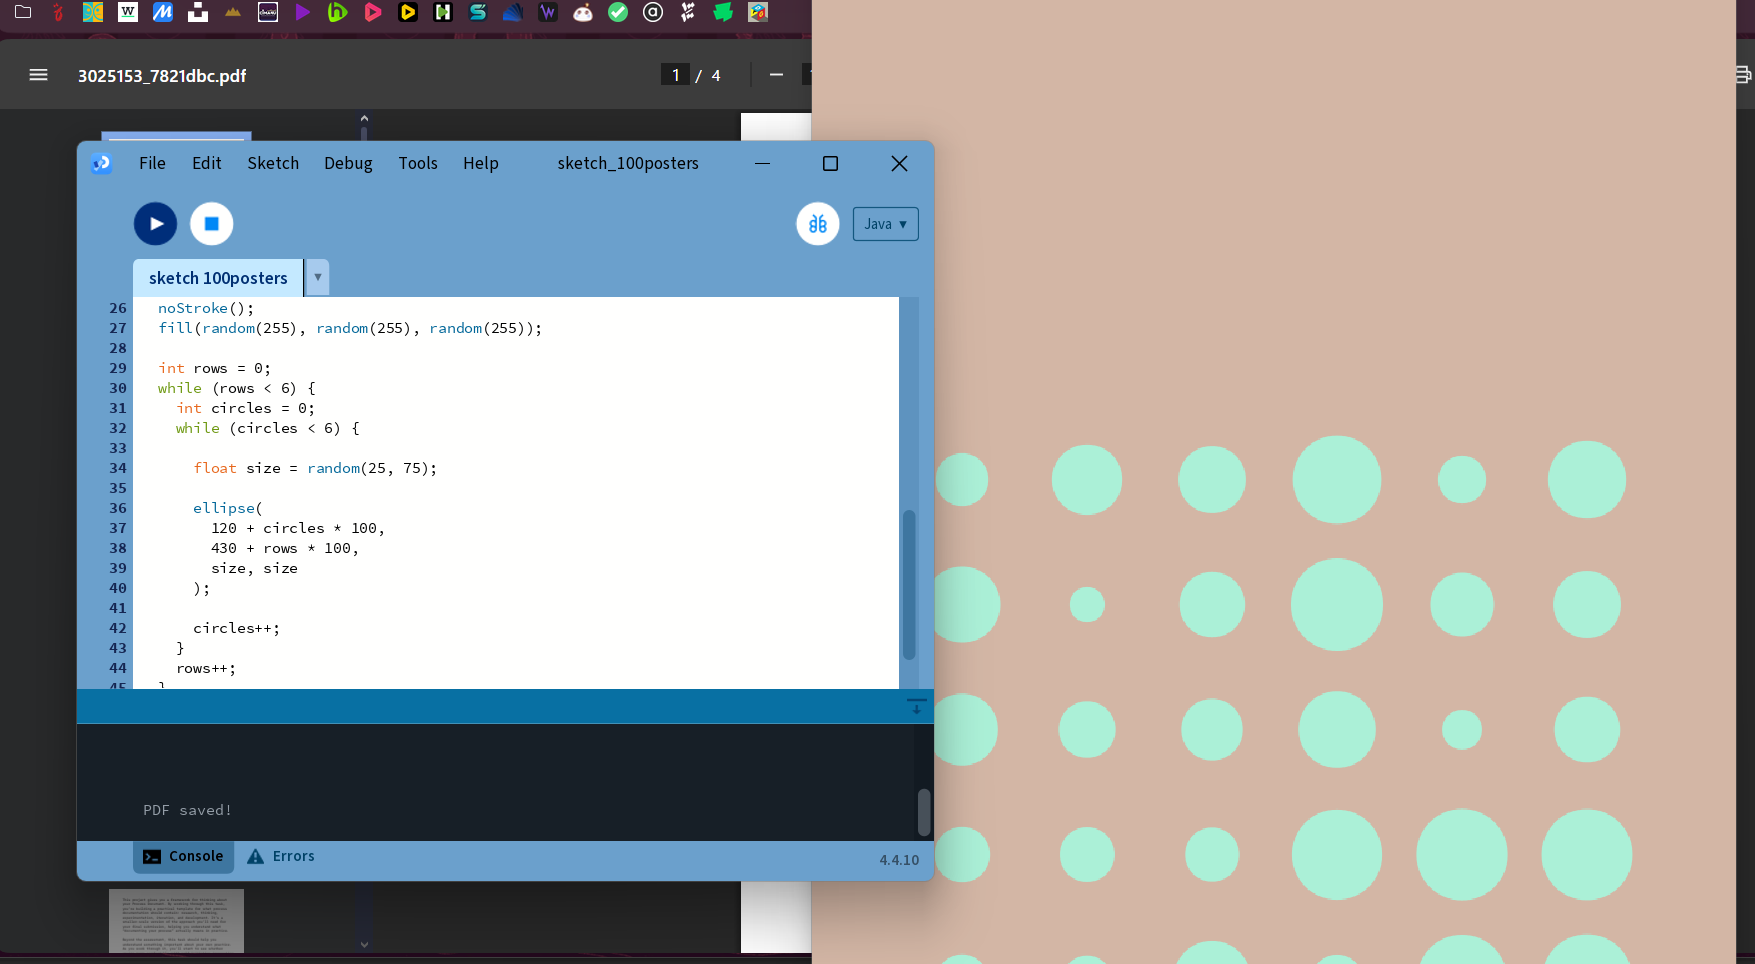1755x964 pixels.
Task: Open the Debug menu
Action: click(348, 163)
